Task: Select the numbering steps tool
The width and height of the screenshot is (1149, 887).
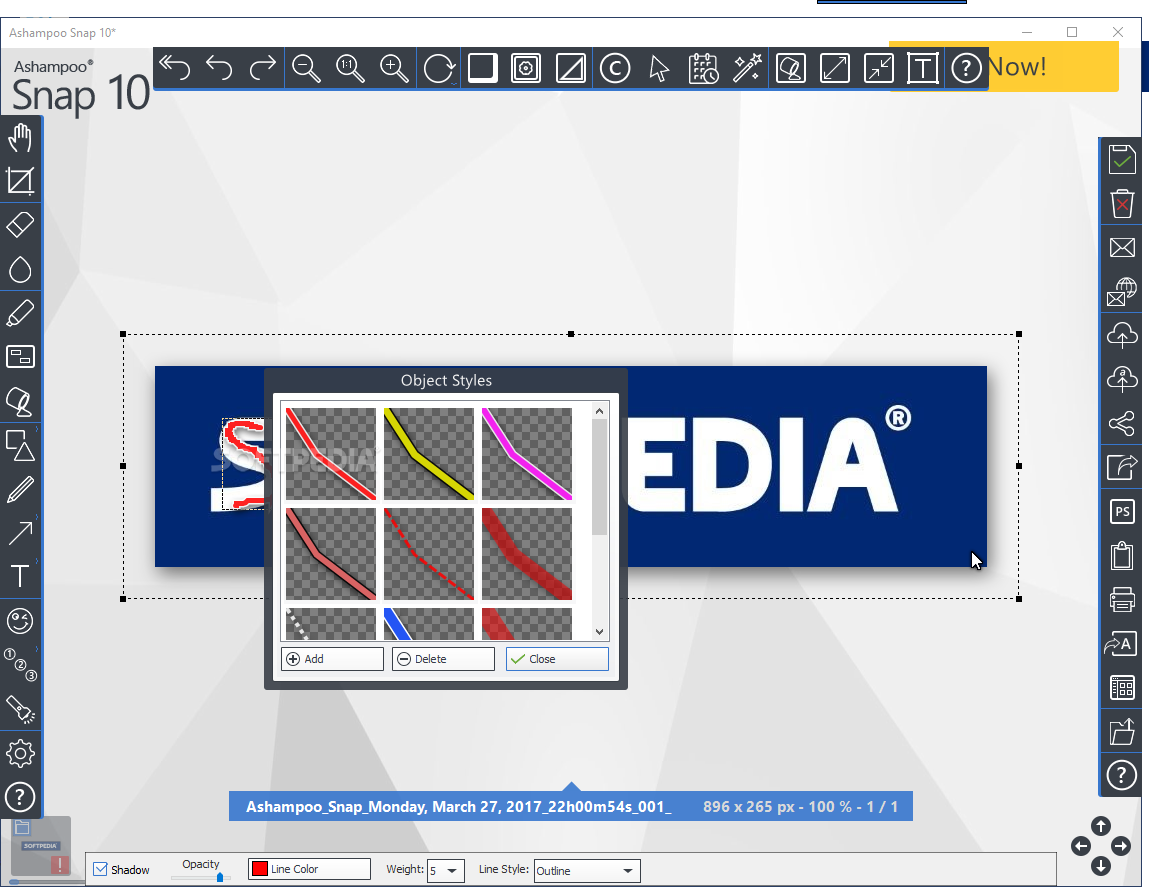Action: (20, 665)
